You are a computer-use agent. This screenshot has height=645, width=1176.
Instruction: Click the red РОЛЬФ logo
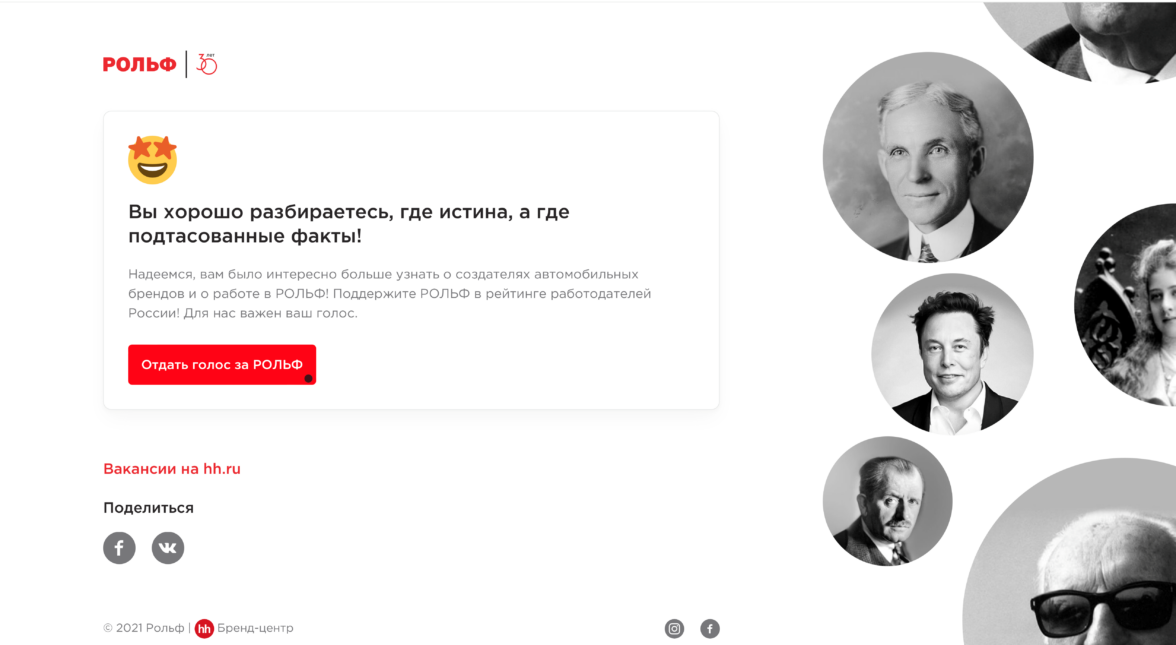click(140, 64)
